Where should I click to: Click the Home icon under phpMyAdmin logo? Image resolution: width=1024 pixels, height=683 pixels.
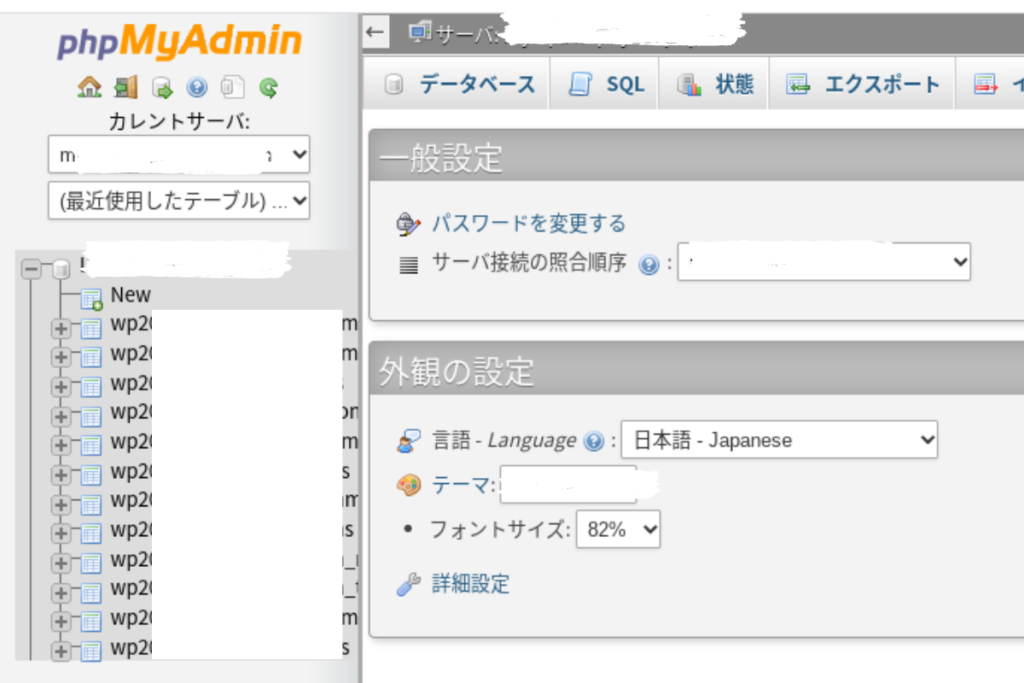[90, 88]
